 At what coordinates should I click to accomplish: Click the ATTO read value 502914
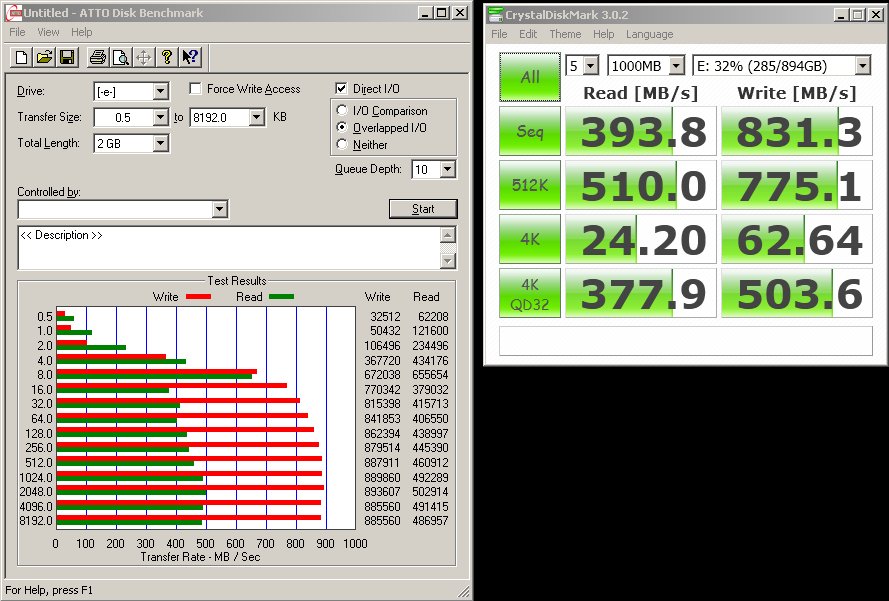click(x=431, y=492)
